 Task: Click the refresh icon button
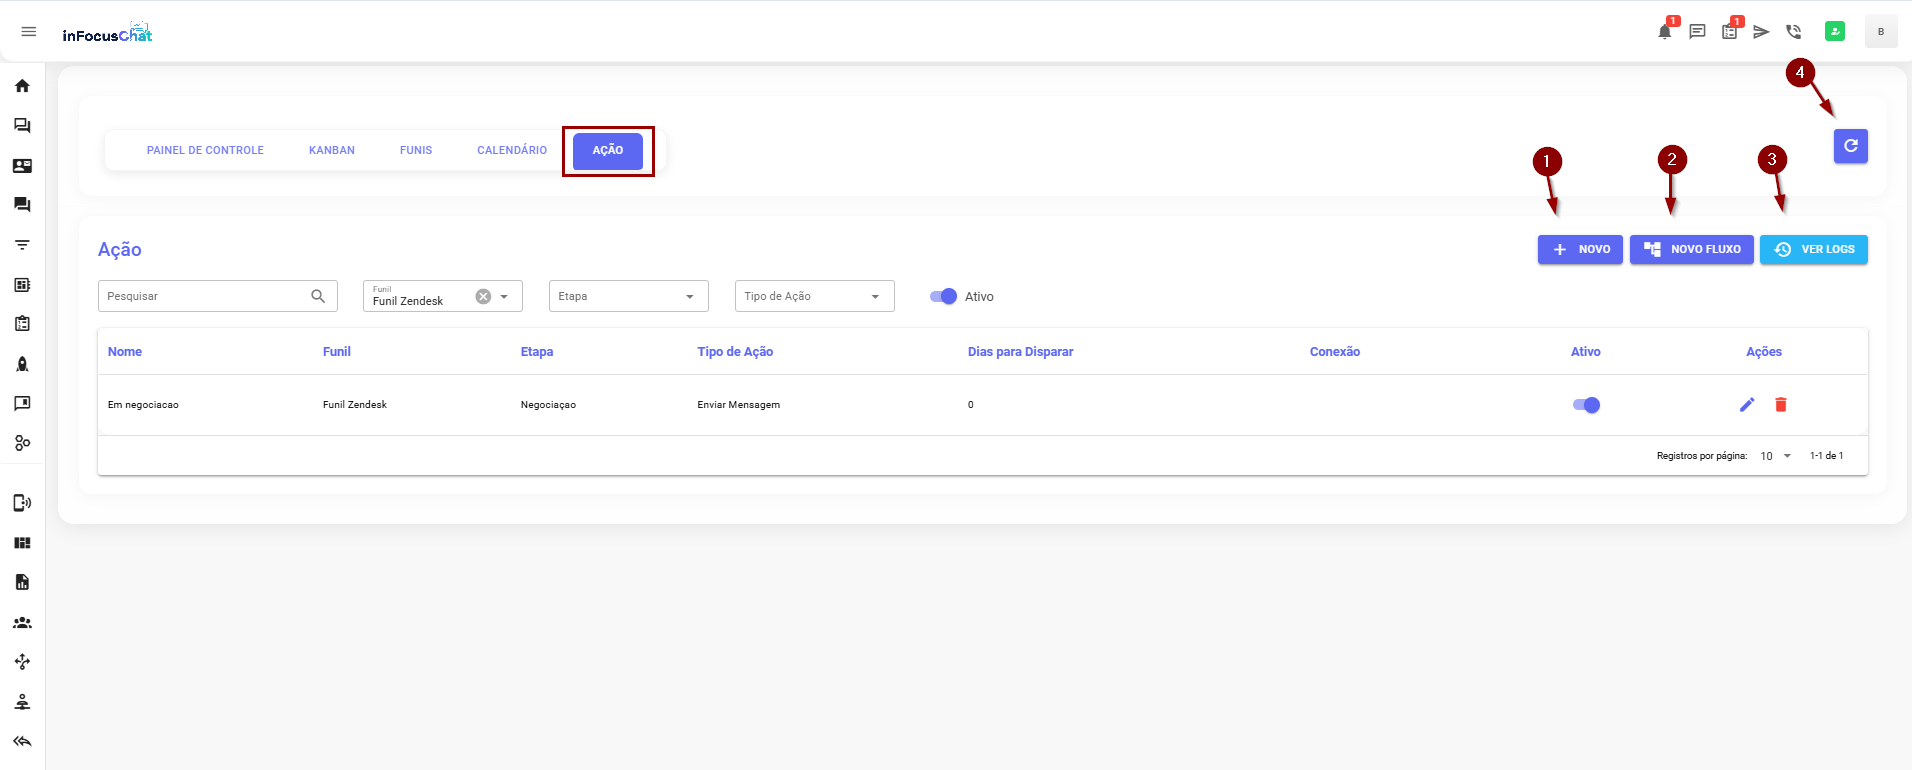point(1850,146)
